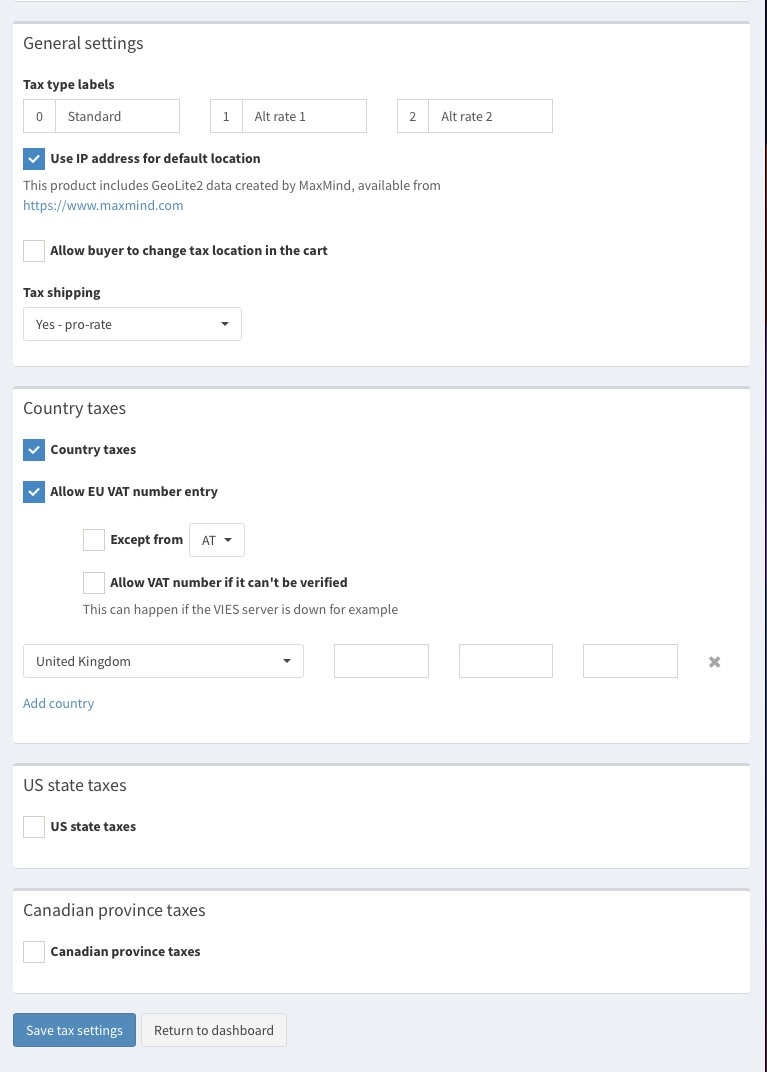
Task: Enable Canadian province taxes checkbox
Action: point(34,952)
